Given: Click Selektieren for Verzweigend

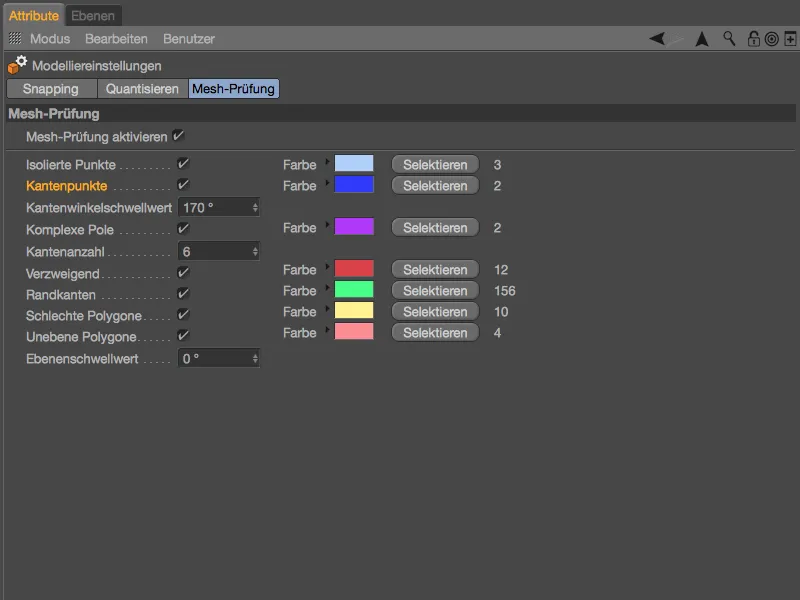Looking at the screenshot, I should point(435,269).
